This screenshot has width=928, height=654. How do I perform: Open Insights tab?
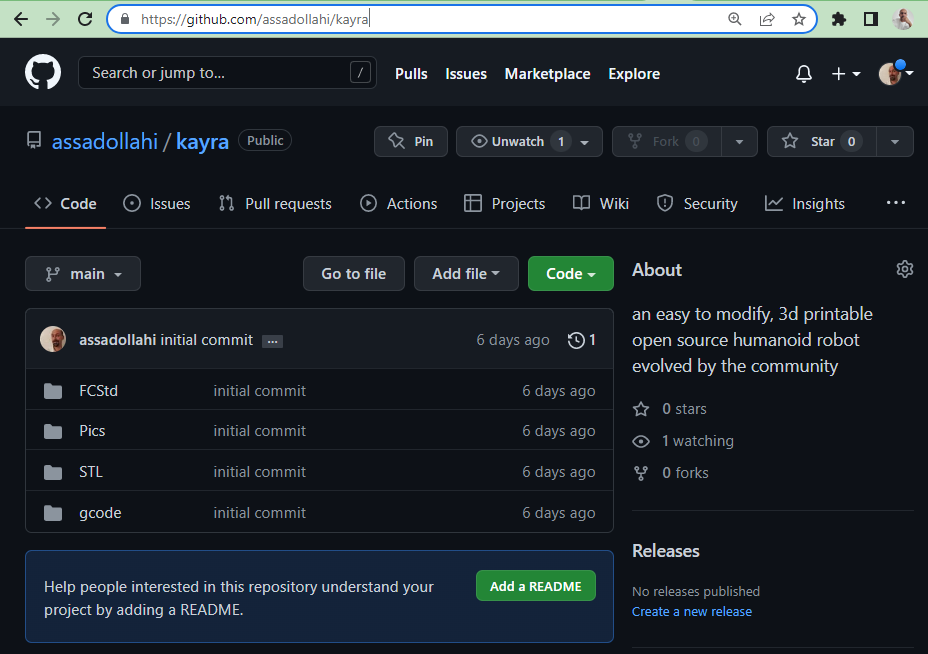coord(805,204)
